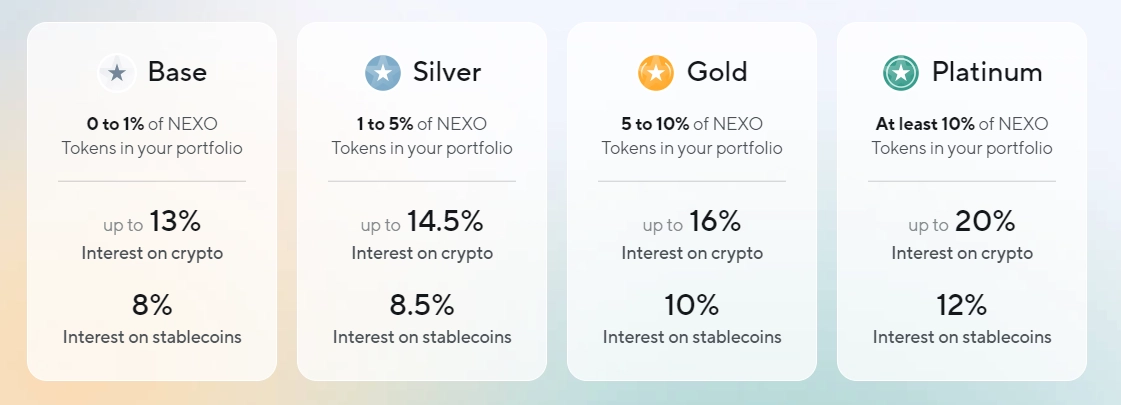Image resolution: width=1121 pixels, height=405 pixels.
Task: Select the Silver tier heading
Action: coord(447,73)
